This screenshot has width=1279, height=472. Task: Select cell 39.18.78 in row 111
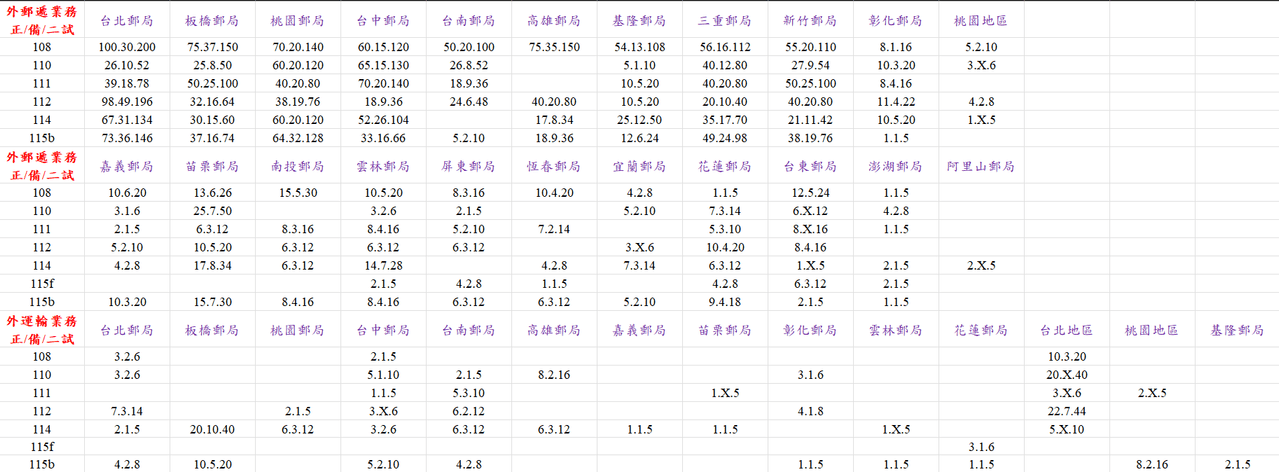click(x=127, y=83)
